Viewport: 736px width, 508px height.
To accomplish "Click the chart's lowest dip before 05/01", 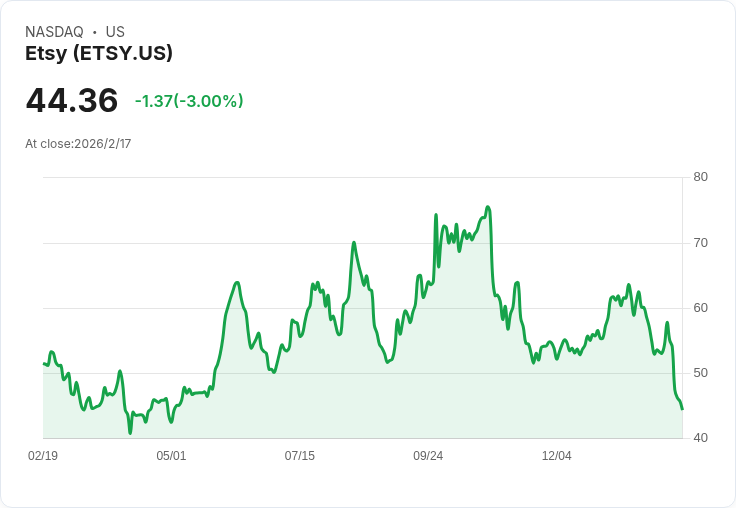I will pyautogui.click(x=130, y=433).
